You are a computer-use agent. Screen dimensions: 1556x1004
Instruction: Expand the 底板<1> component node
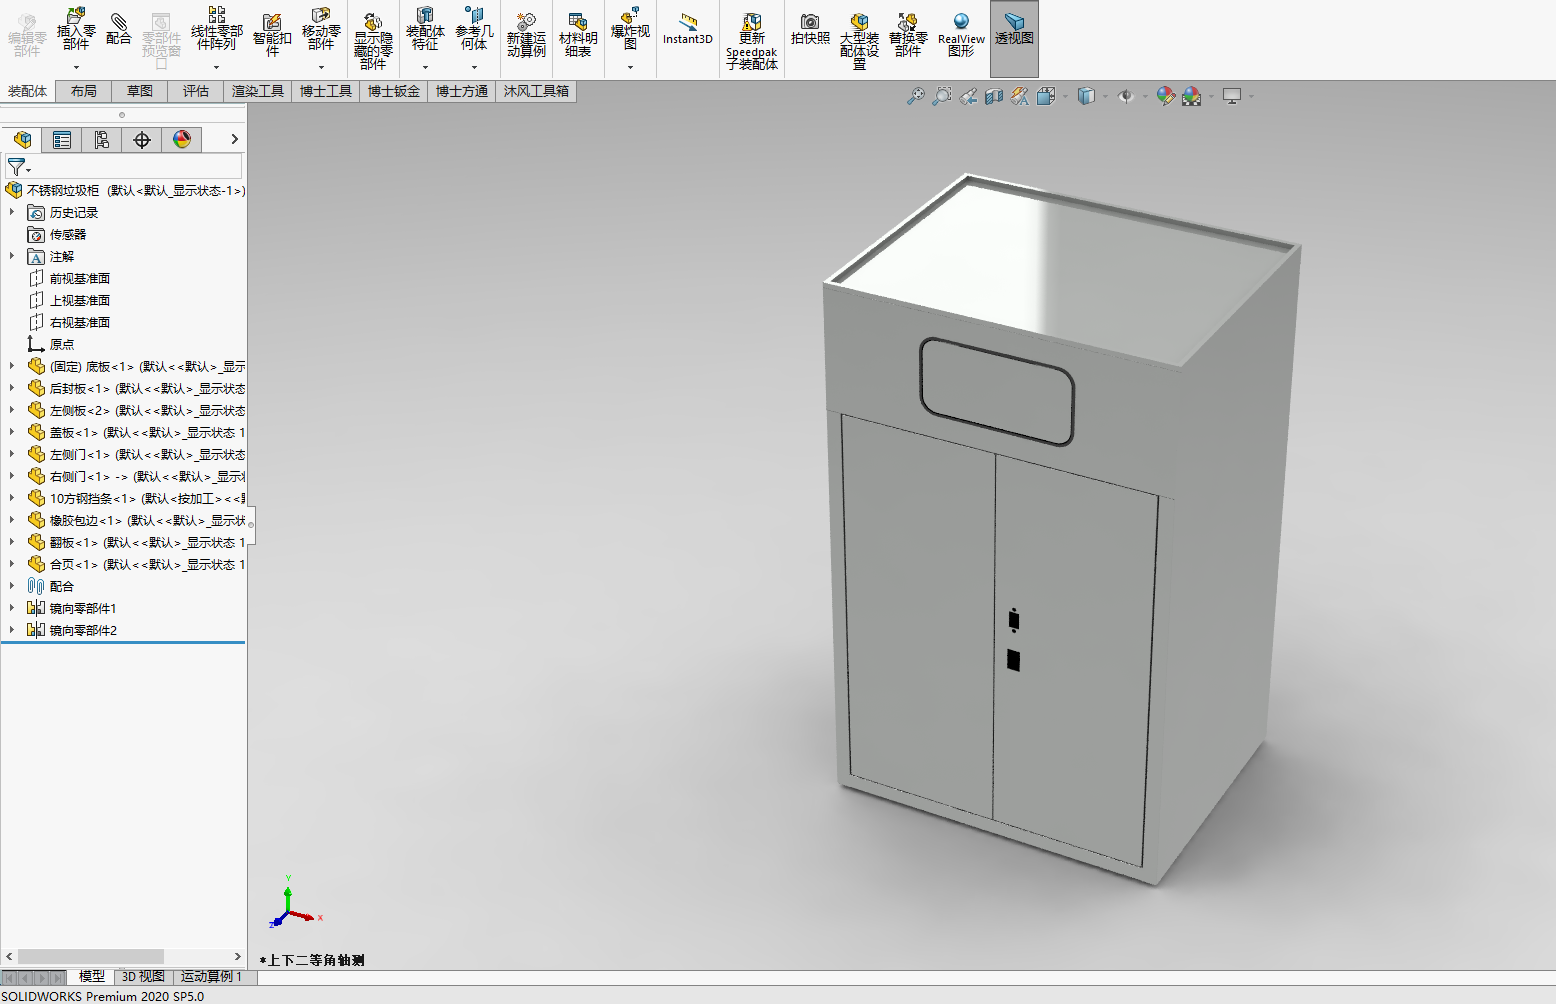12,366
